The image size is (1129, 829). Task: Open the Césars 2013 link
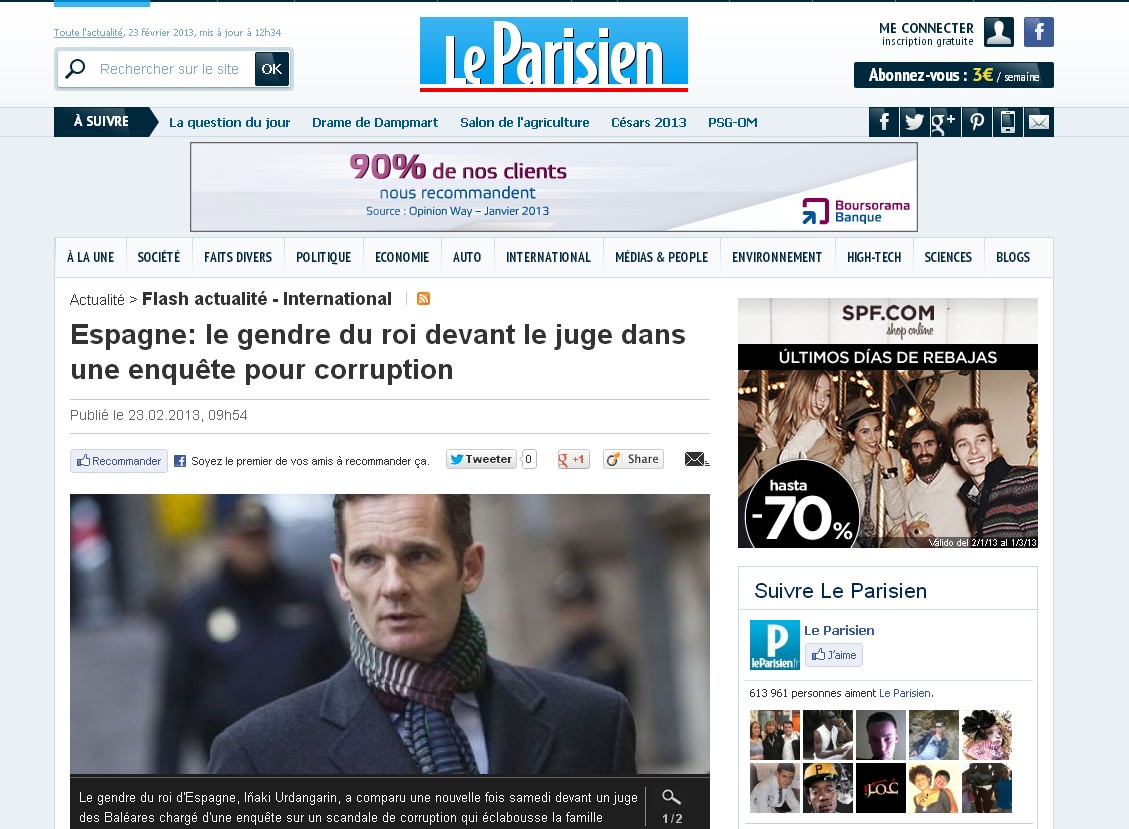pos(649,122)
